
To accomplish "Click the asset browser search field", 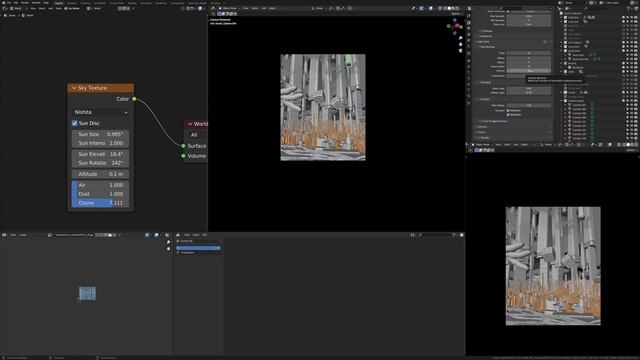I will [x=435, y=235].
